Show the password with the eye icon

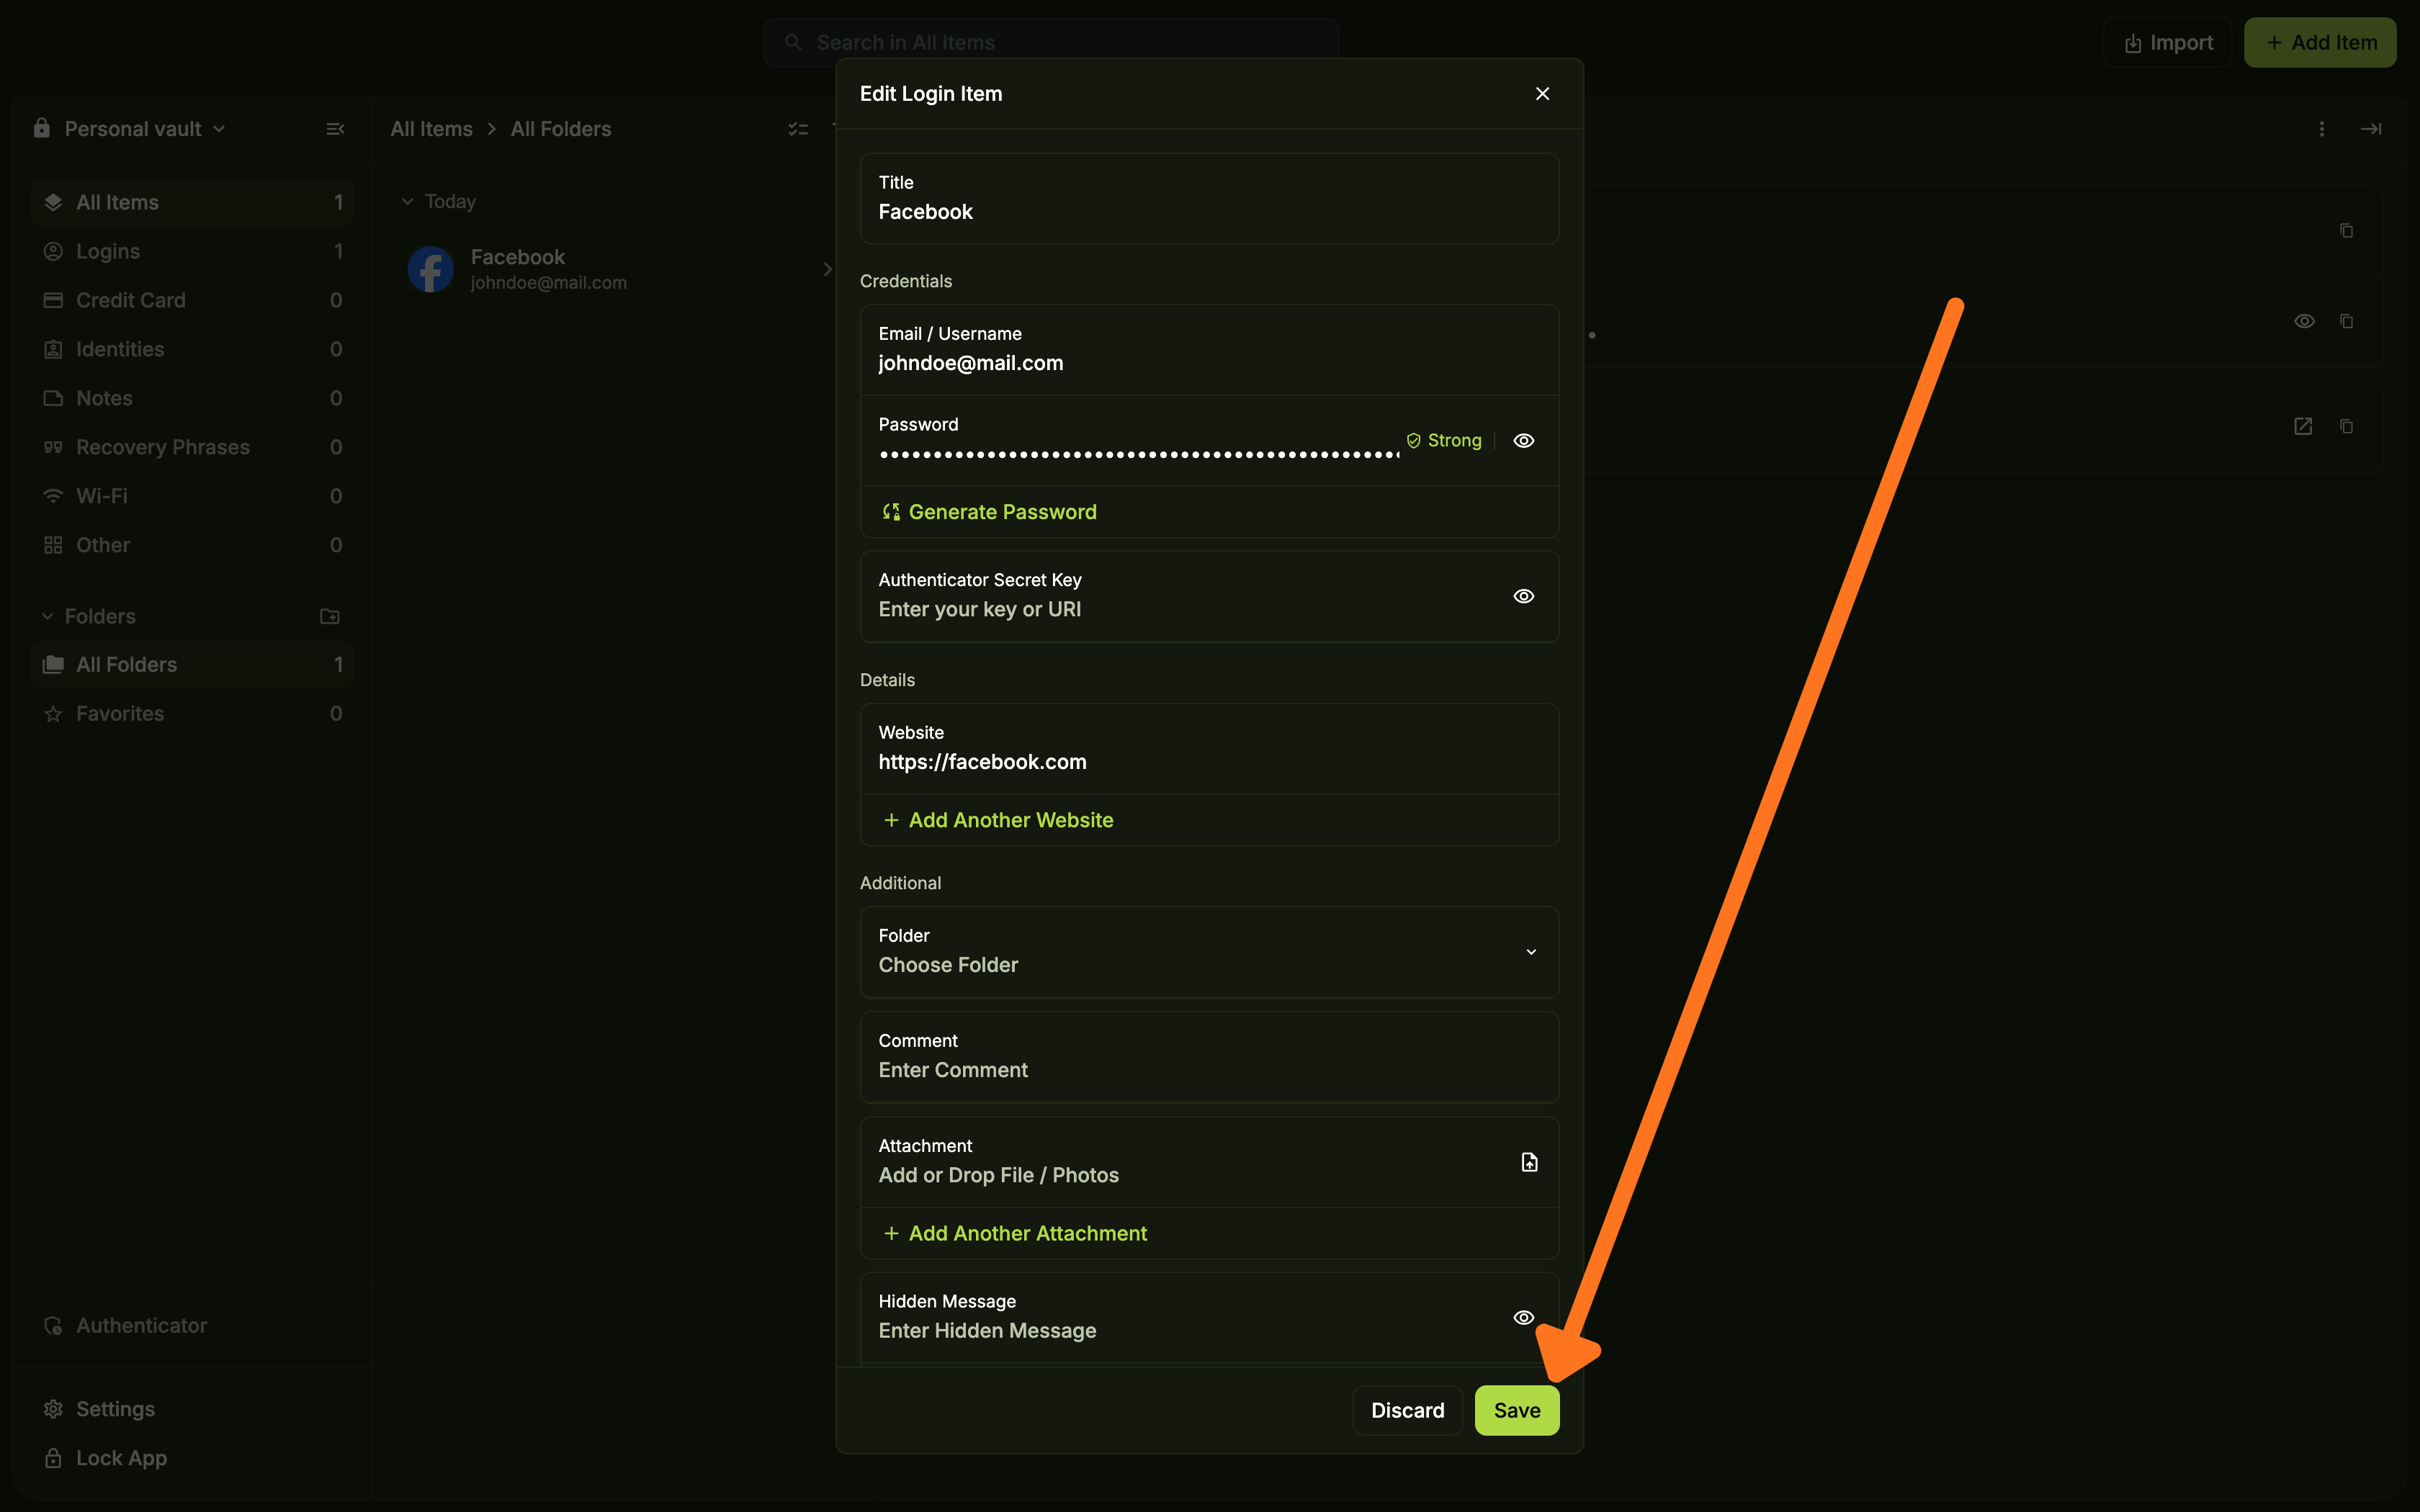coord(1523,440)
